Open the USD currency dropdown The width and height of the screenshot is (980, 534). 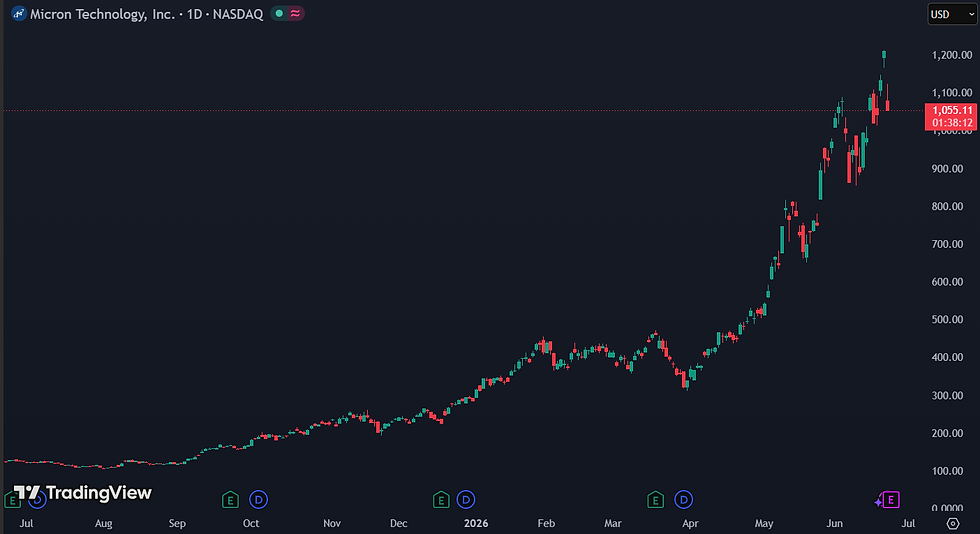point(952,14)
